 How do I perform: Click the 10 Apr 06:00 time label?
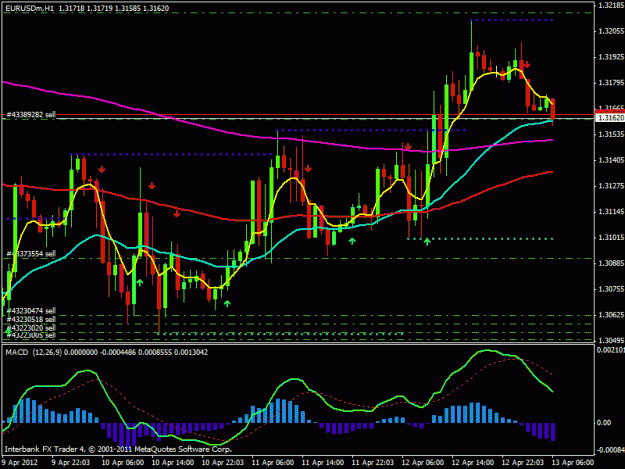122,462
